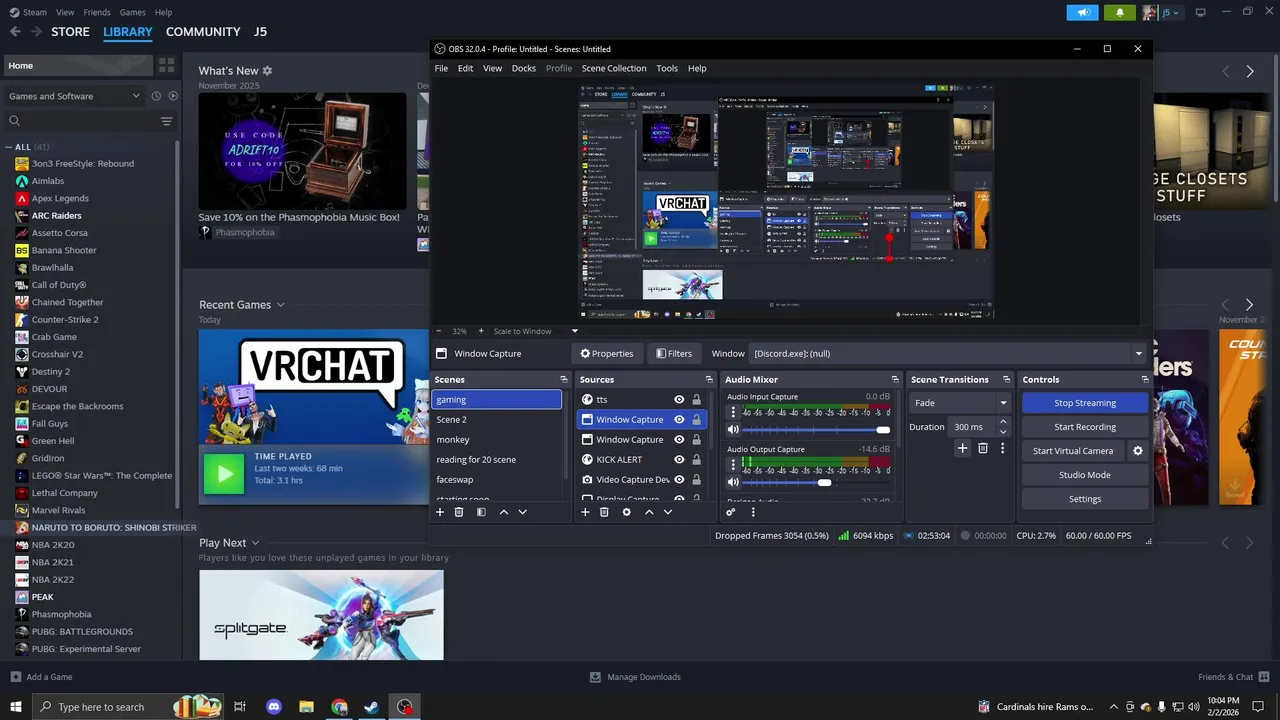Open Fade transition dropdown
The height and width of the screenshot is (720, 1280).
pyautogui.click(x=960, y=403)
